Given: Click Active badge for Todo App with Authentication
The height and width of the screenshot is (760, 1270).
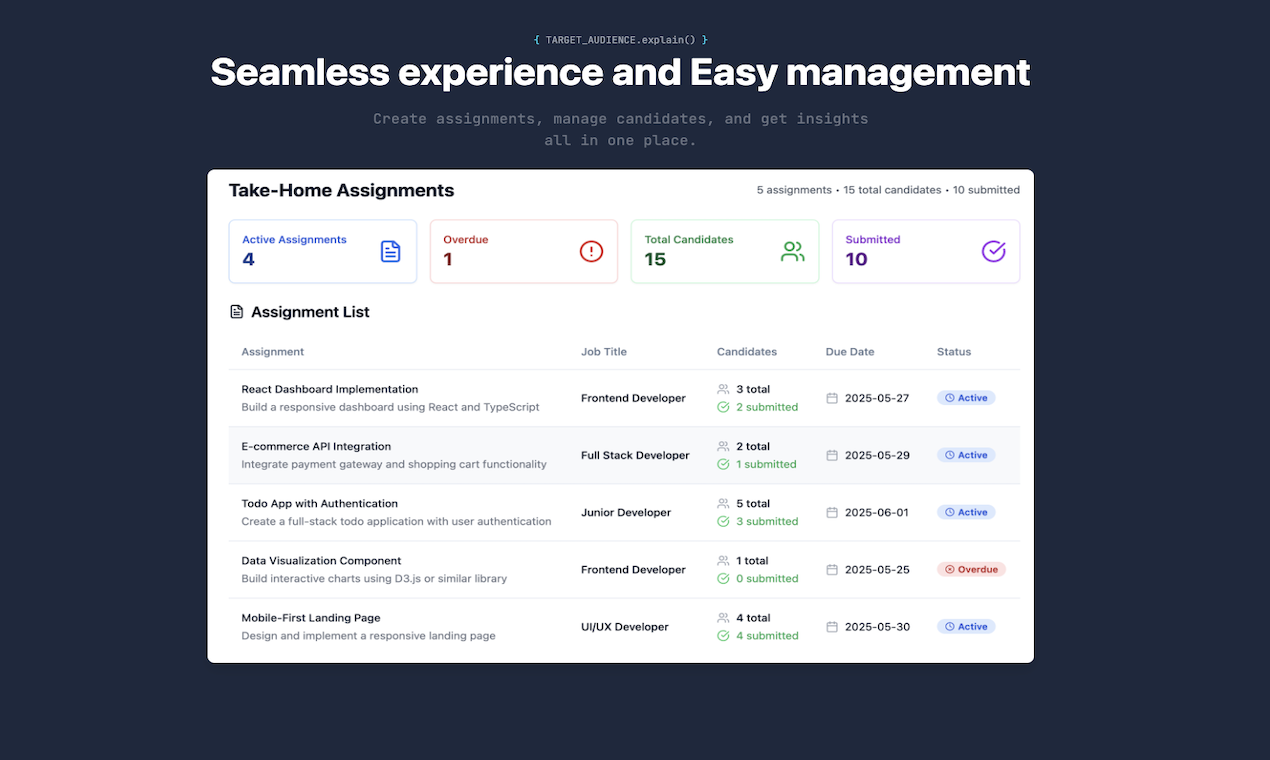Looking at the screenshot, I should tap(966, 512).
